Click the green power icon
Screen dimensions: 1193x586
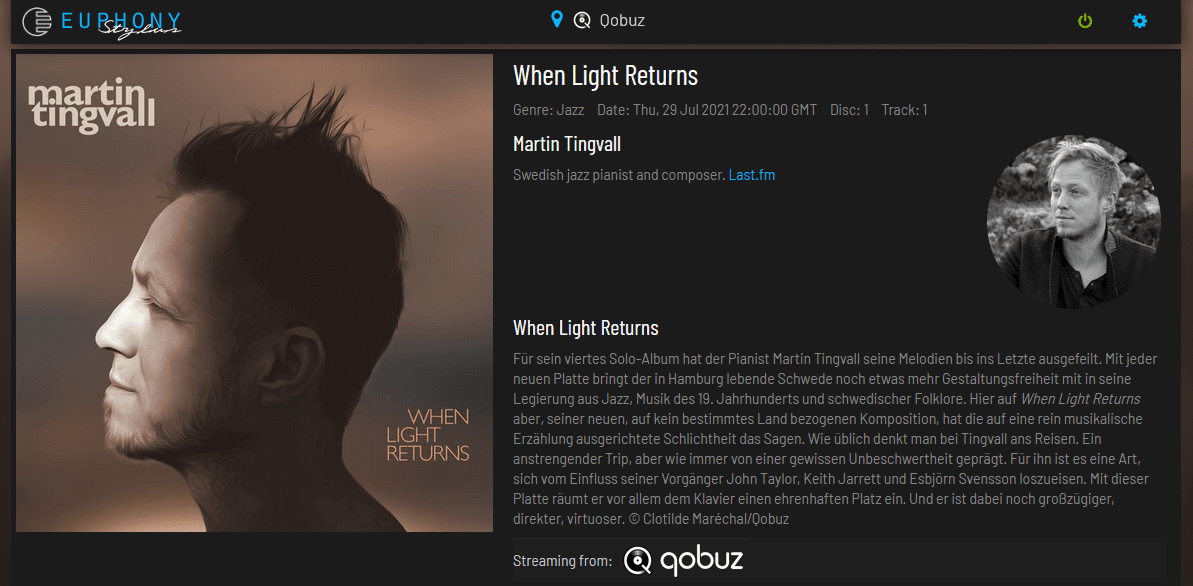click(1085, 21)
